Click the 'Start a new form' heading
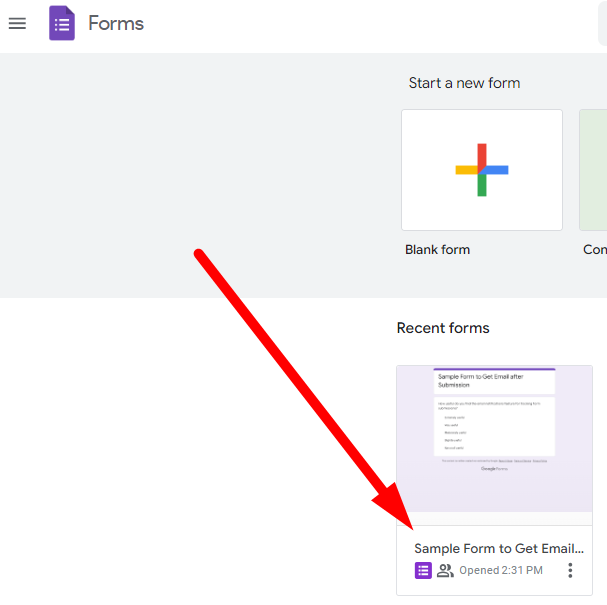 (x=464, y=83)
